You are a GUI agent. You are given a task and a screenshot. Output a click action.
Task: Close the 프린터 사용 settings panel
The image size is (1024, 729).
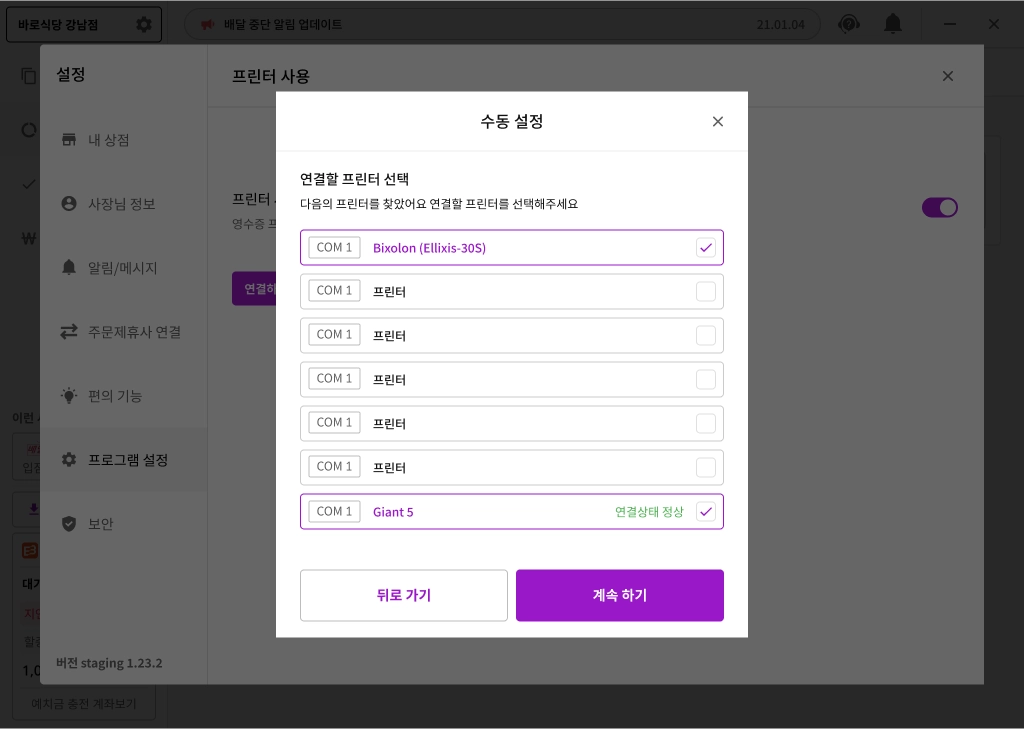948,76
